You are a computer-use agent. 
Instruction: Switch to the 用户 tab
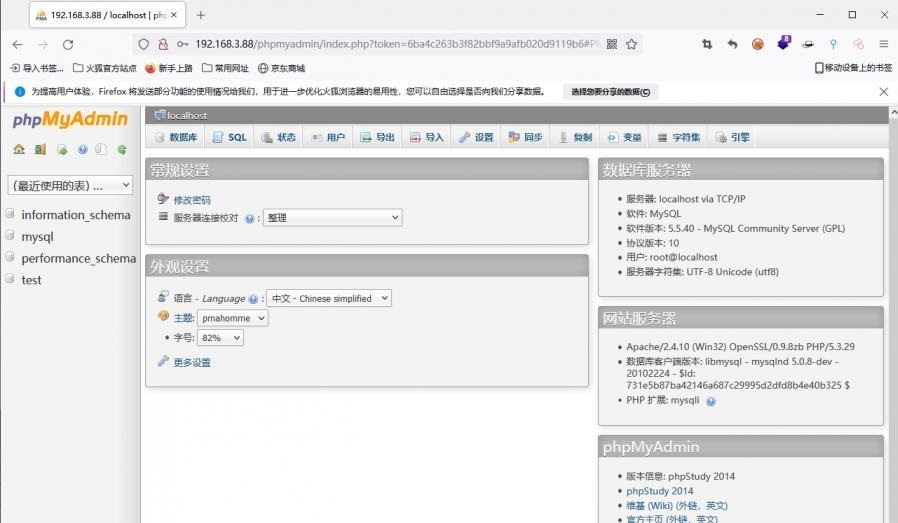pyautogui.click(x=328, y=137)
